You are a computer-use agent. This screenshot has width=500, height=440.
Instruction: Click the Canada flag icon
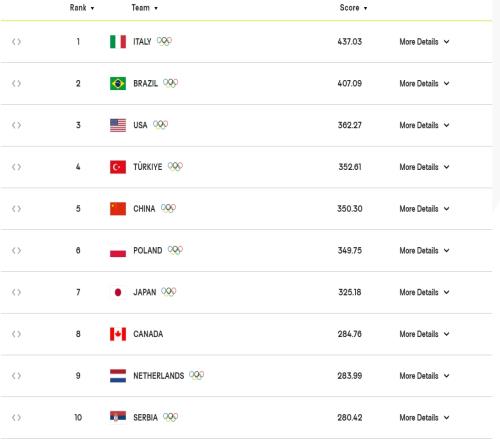[118, 334]
